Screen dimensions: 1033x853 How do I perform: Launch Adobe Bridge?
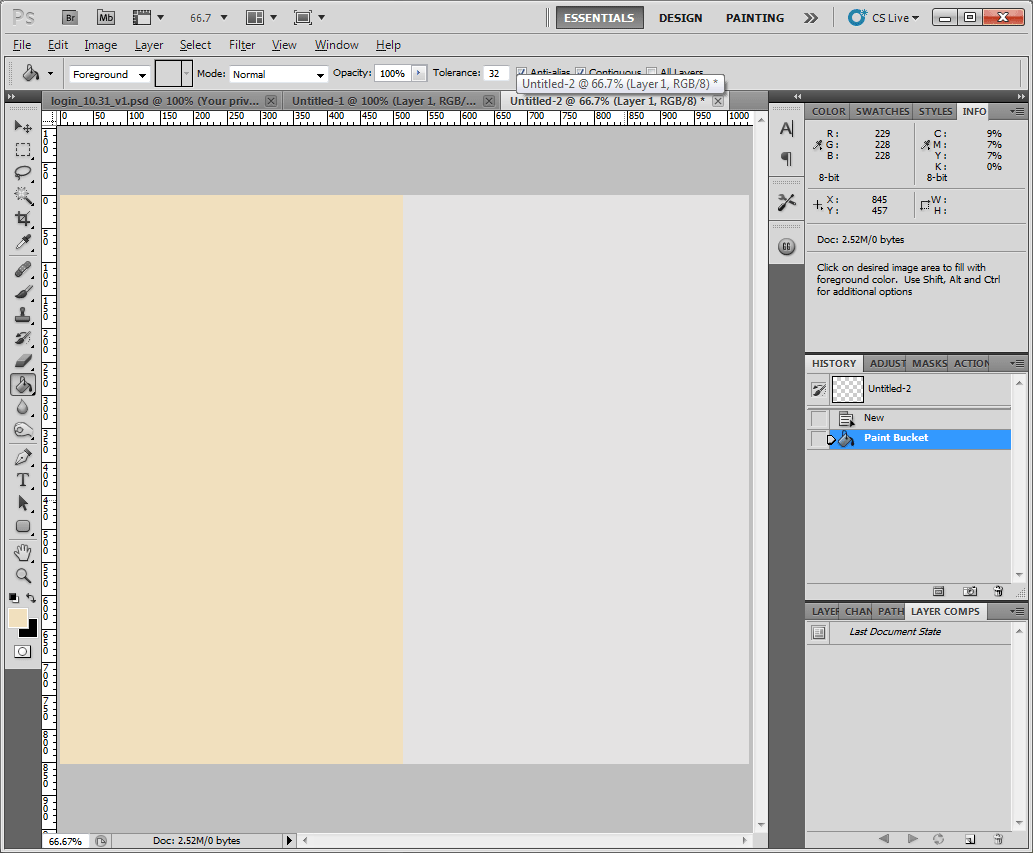coord(70,18)
